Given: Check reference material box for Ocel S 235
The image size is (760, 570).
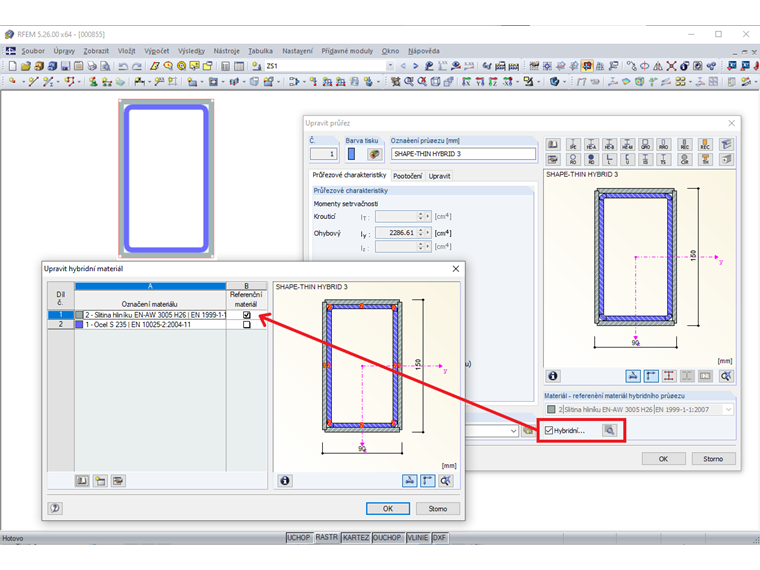Looking at the screenshot, I should pos(247,325).
